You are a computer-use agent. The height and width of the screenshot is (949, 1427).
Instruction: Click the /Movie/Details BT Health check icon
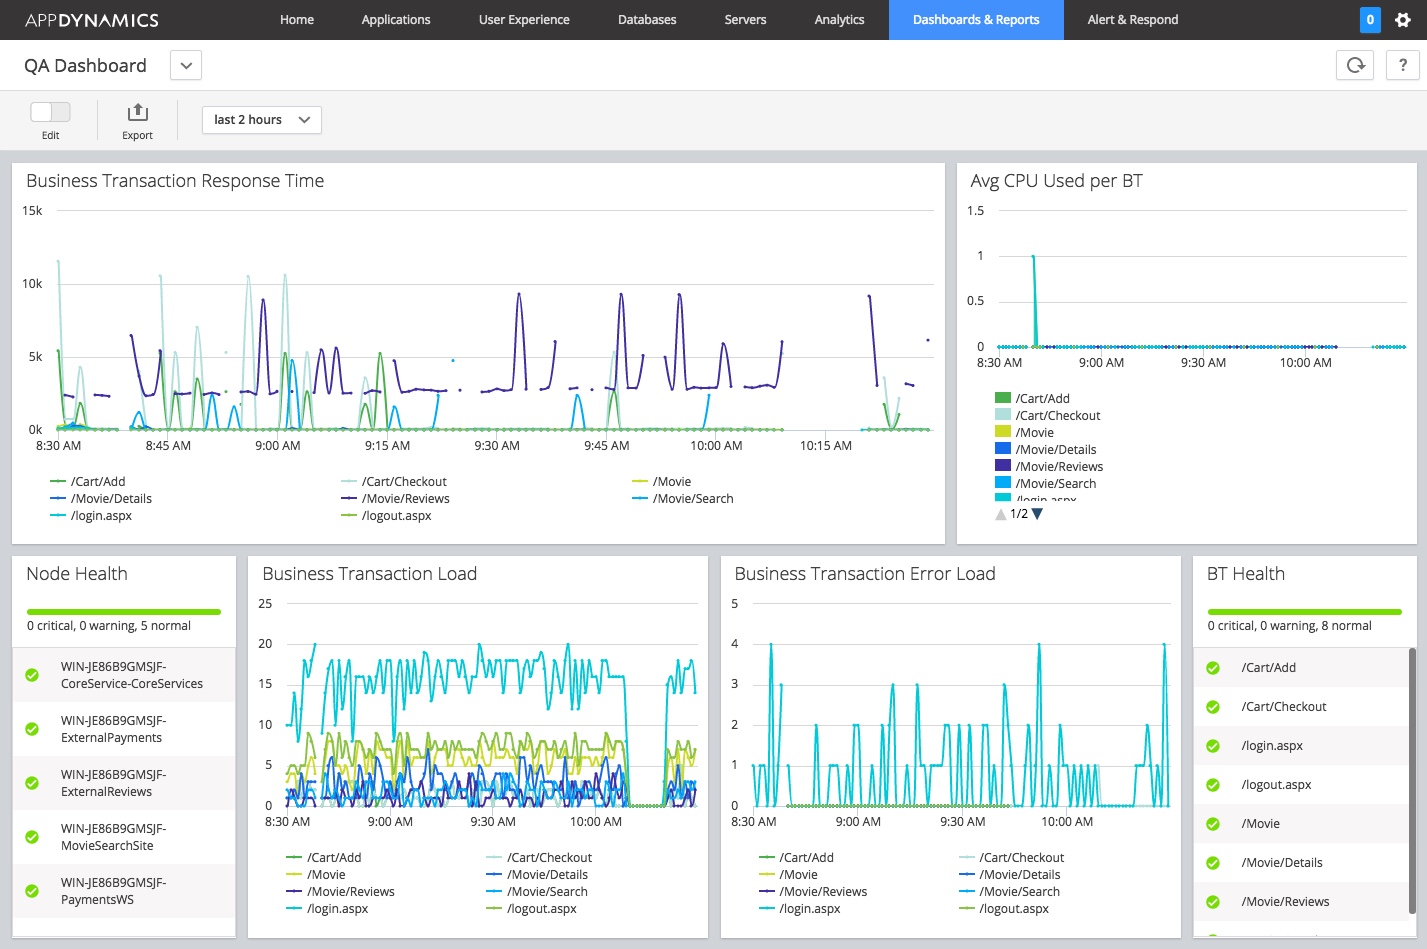pos(1213,863)
